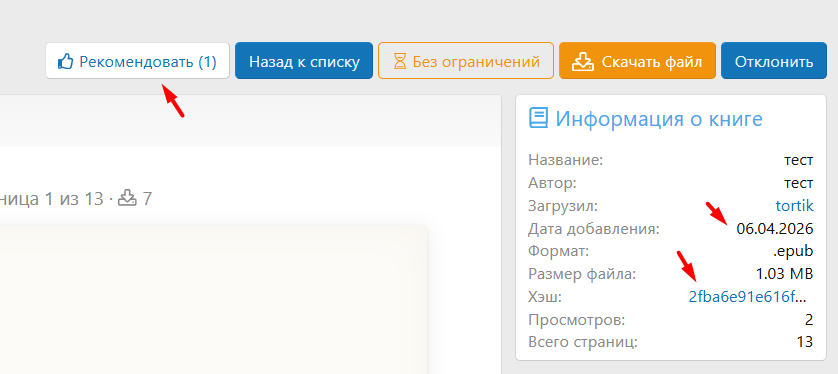838x374 pixels.
Task: Click the date 06.04.2026
Action: [775, 229]
